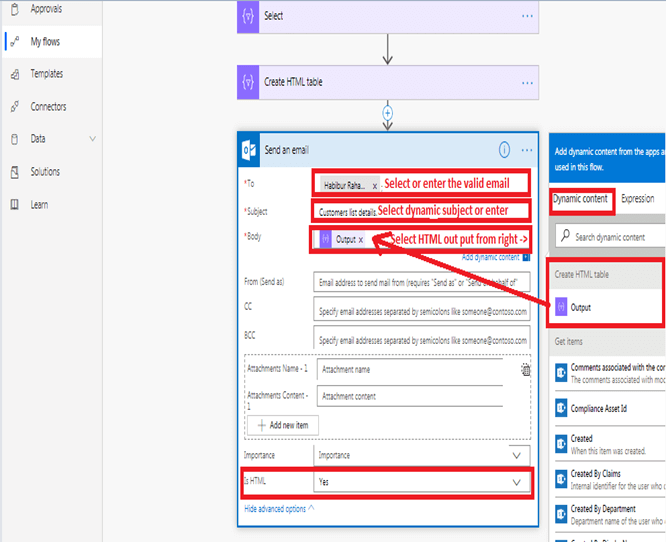Click the Attachment name field
This screenshot has width=666, height=542.
[410, 370]
